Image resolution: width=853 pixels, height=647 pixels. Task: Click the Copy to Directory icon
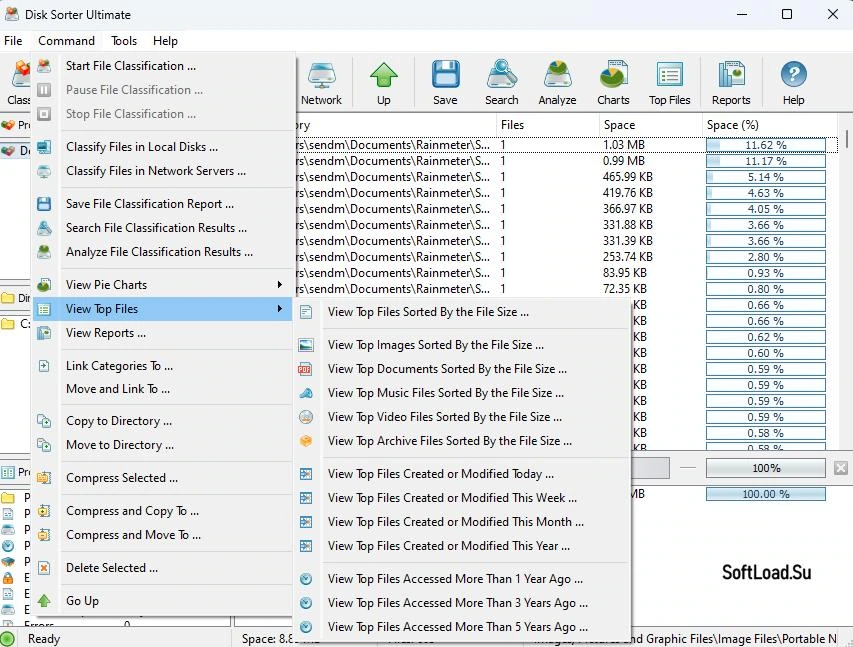click(44, 421)
